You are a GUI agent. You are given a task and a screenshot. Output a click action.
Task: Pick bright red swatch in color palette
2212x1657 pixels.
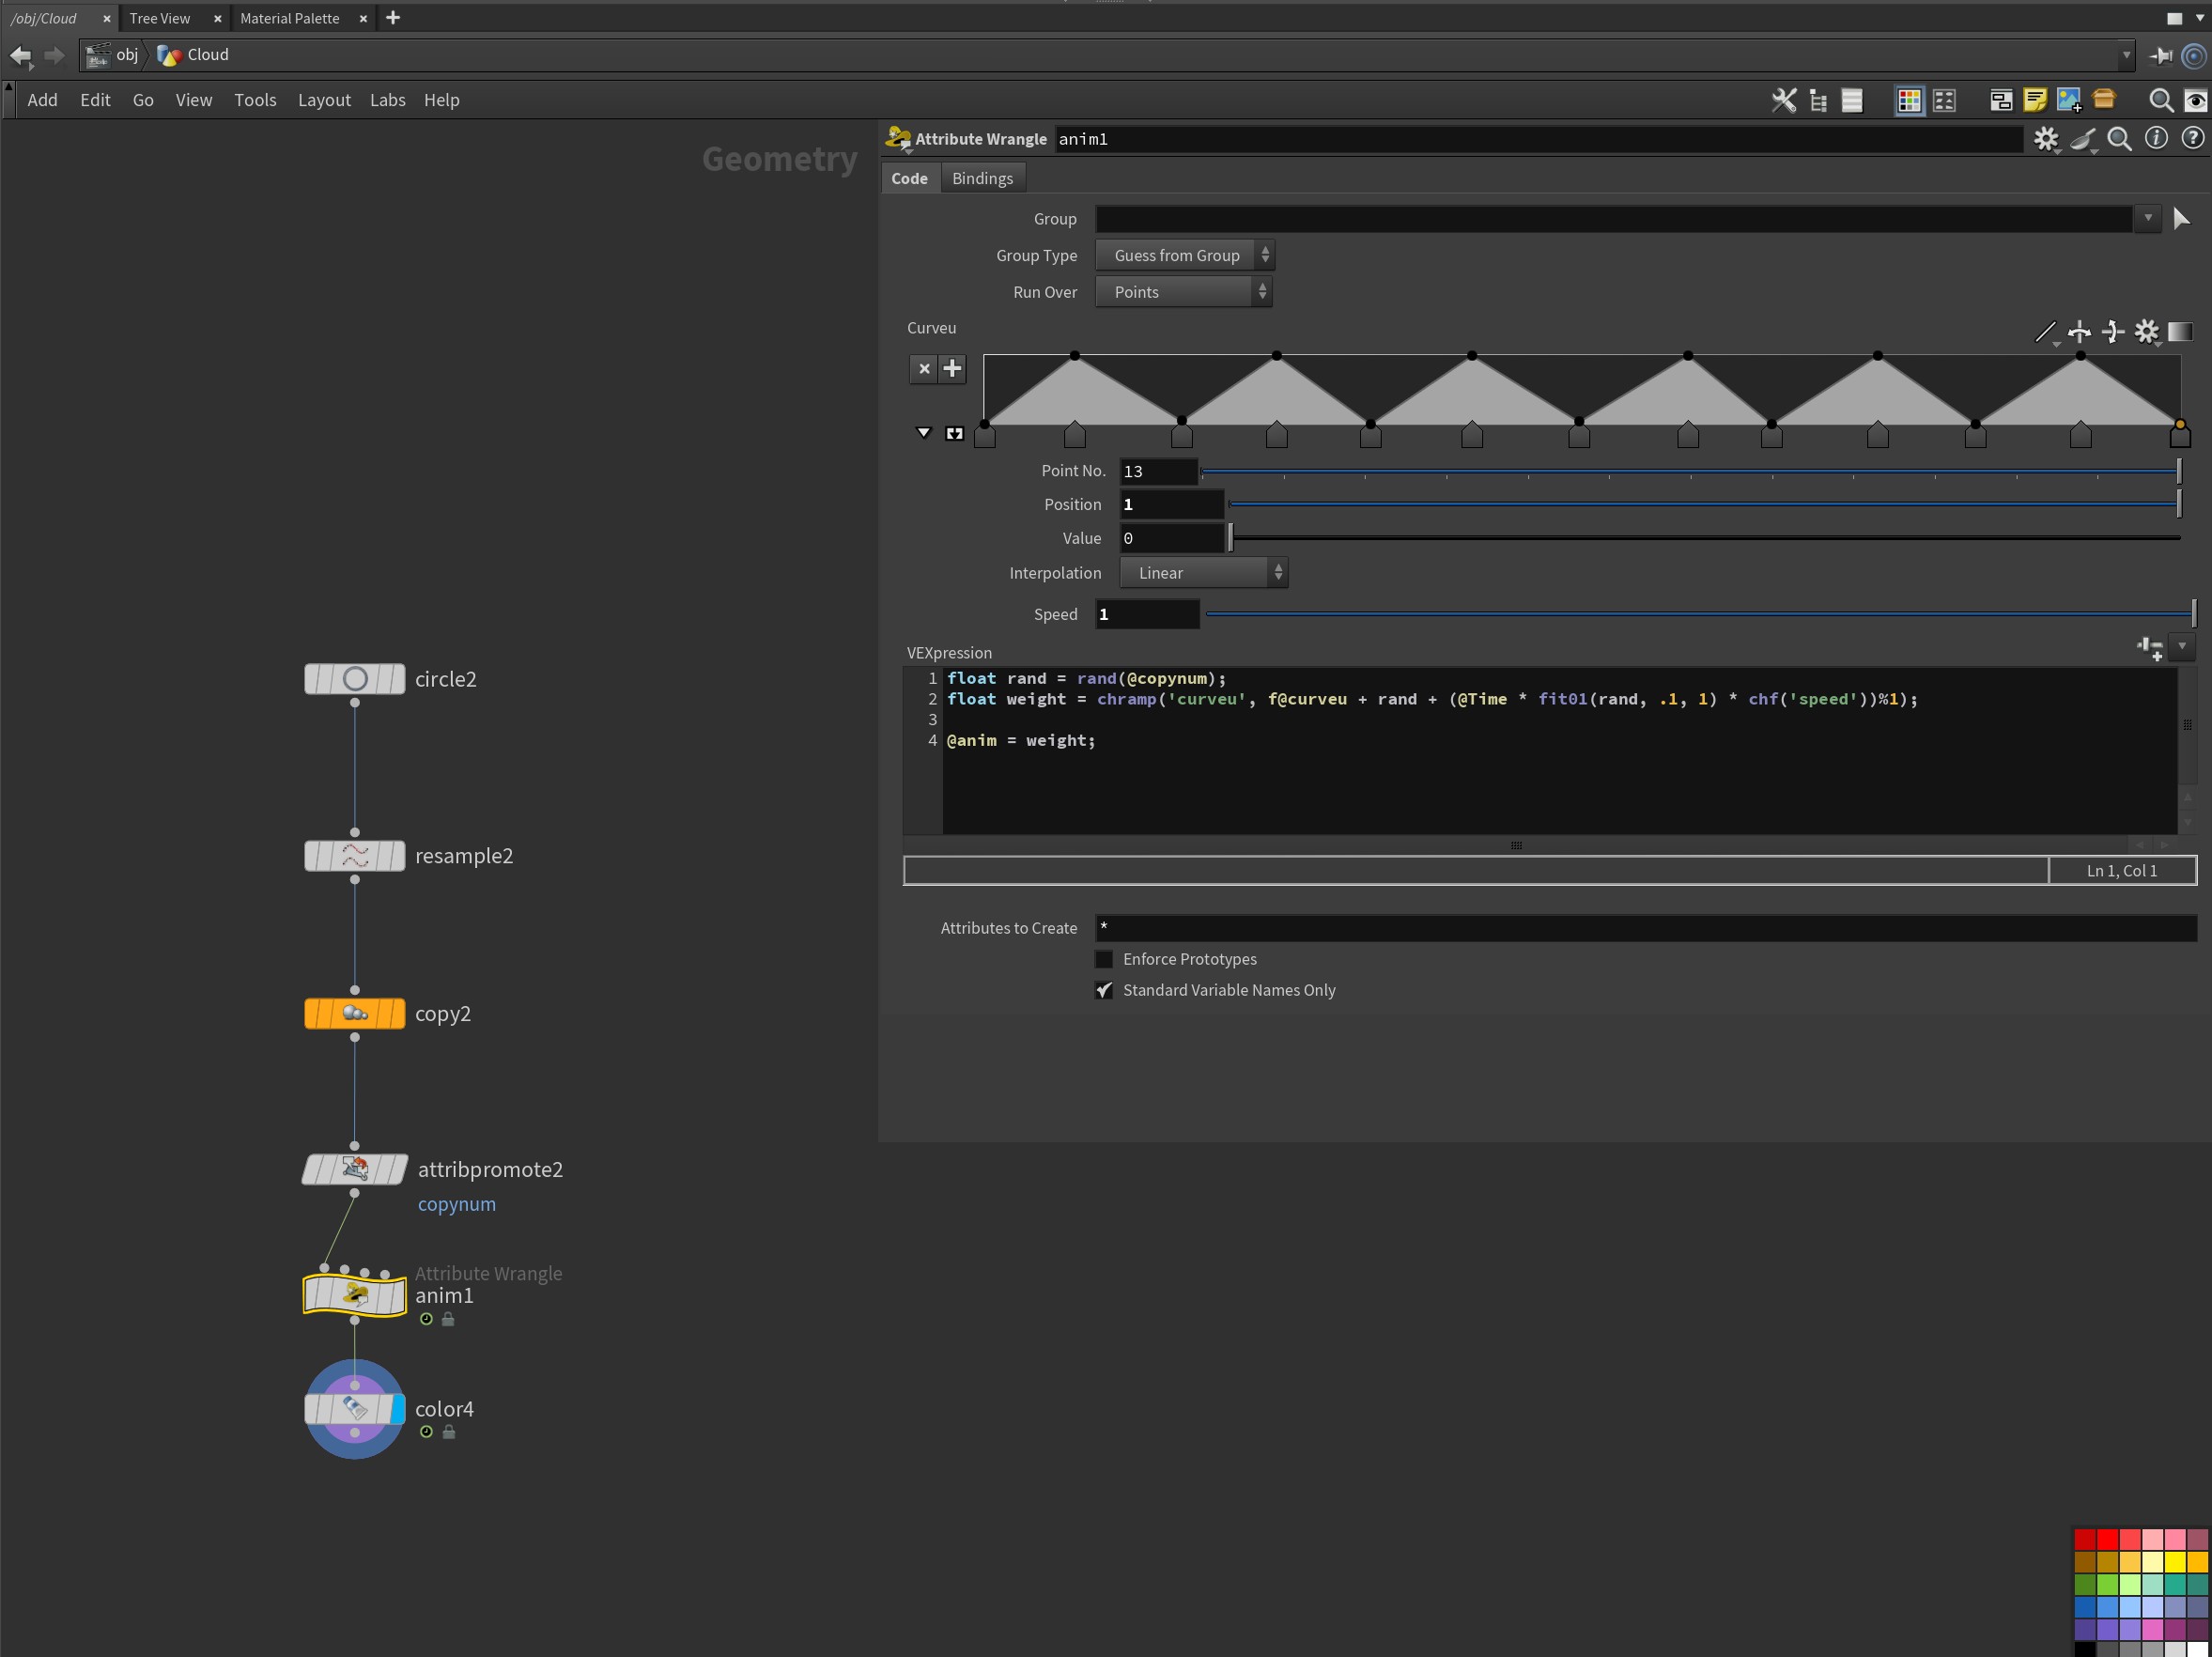point(2107,1539)
